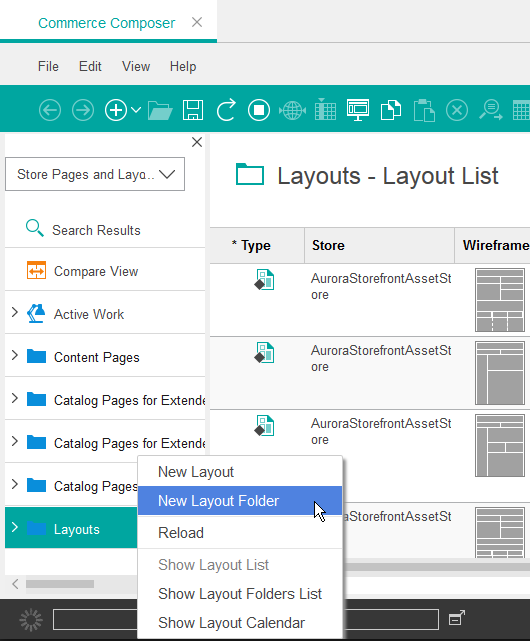The width and height of the screenshot is (530, 641).
Task: Sort by Type column header
Action: (257, 245)
